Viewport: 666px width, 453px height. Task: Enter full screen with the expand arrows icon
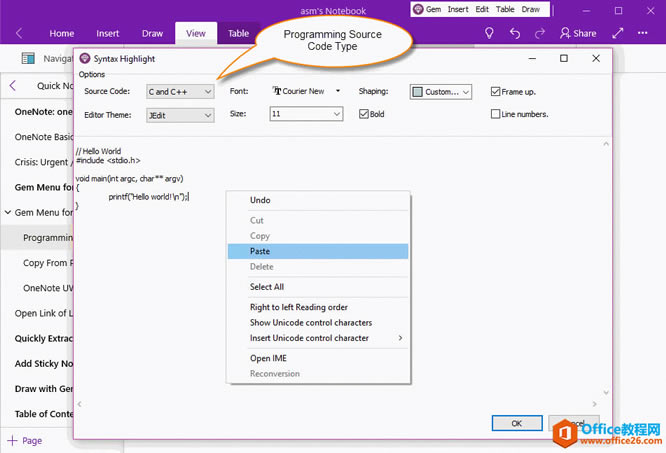618,33
